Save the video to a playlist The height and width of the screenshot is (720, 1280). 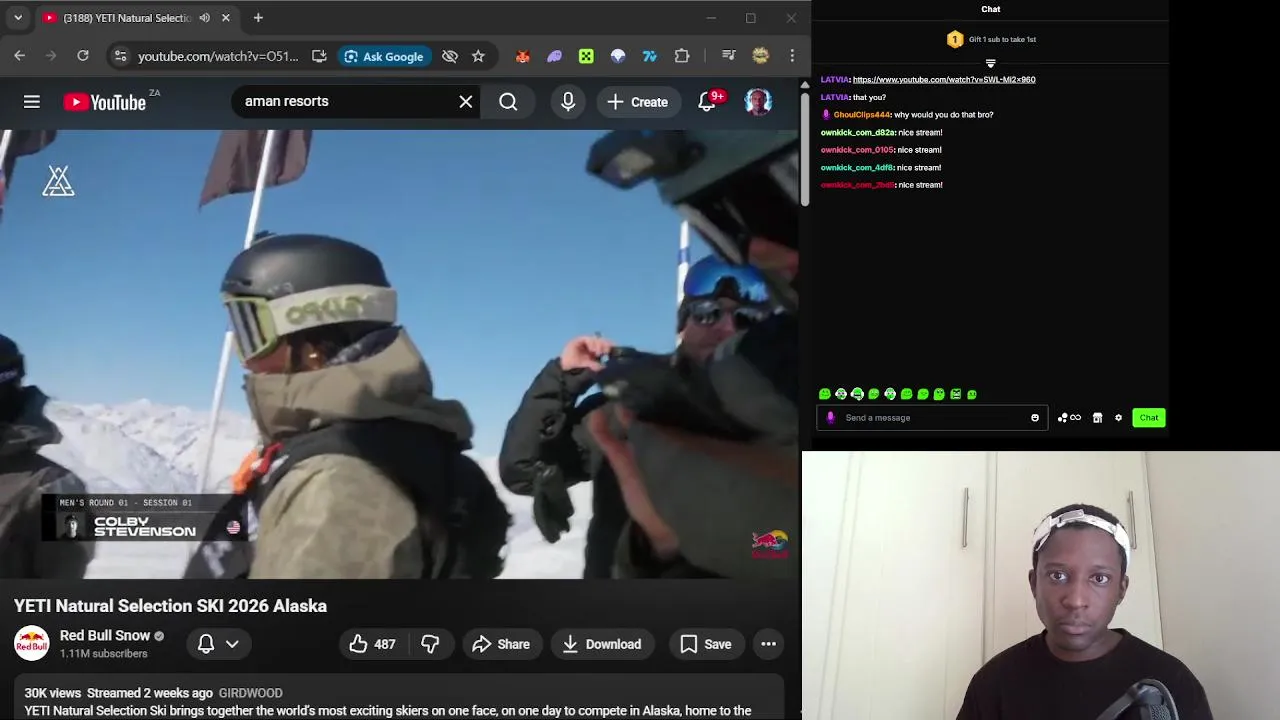(x=706, y=644)
